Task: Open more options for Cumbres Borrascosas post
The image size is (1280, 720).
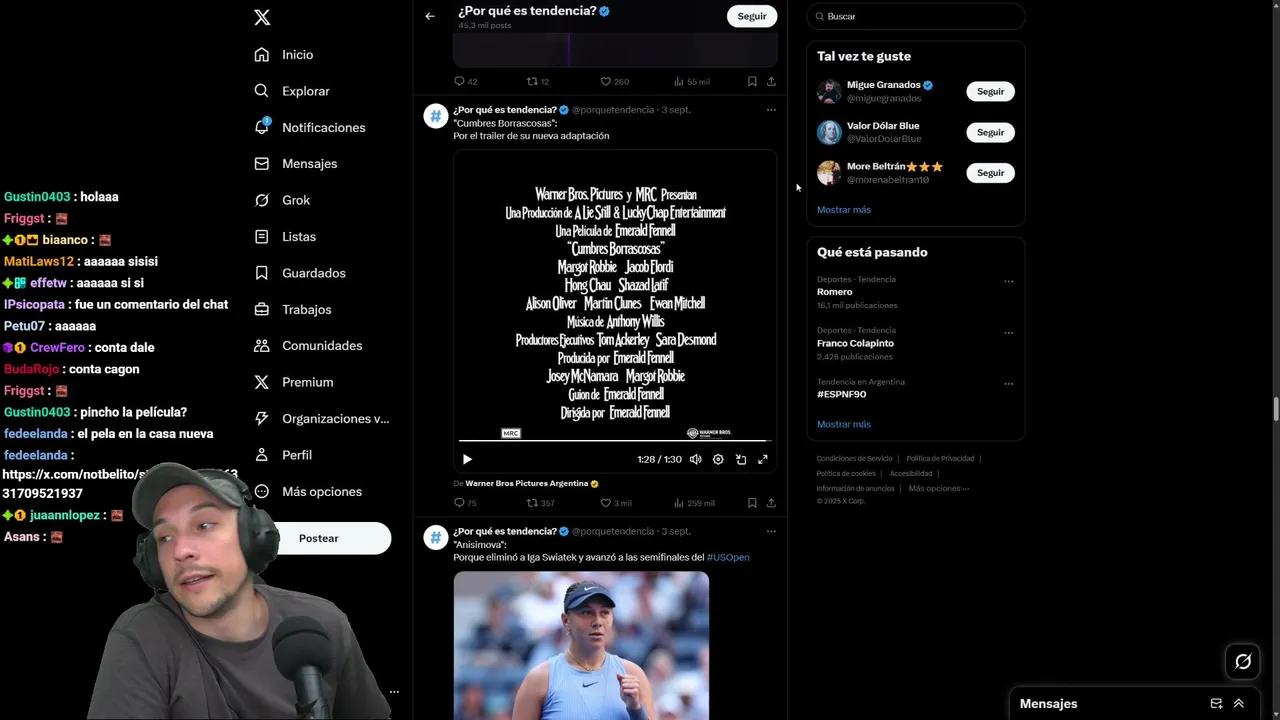Action: [771, 110]
